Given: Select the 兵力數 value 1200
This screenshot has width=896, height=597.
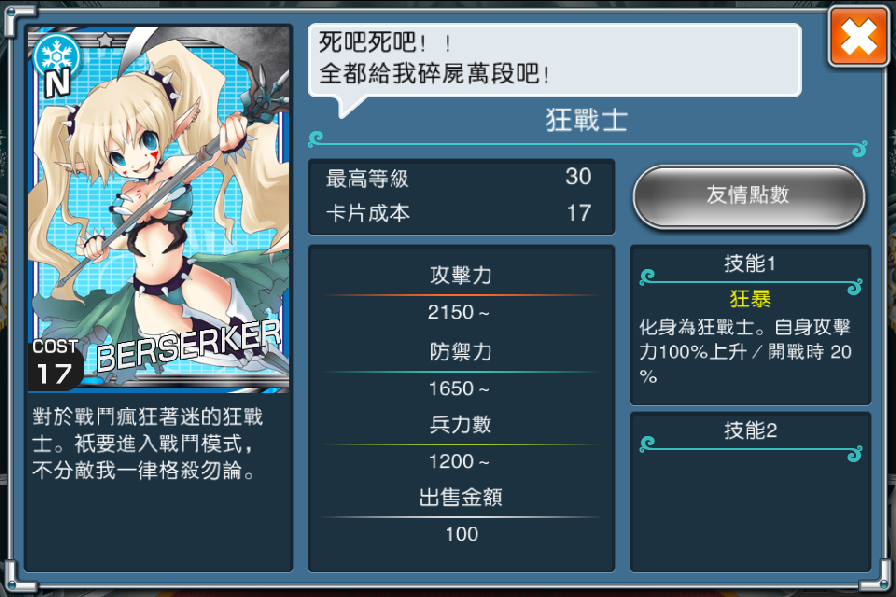Looking at the screenshot, I should (459, 461).
